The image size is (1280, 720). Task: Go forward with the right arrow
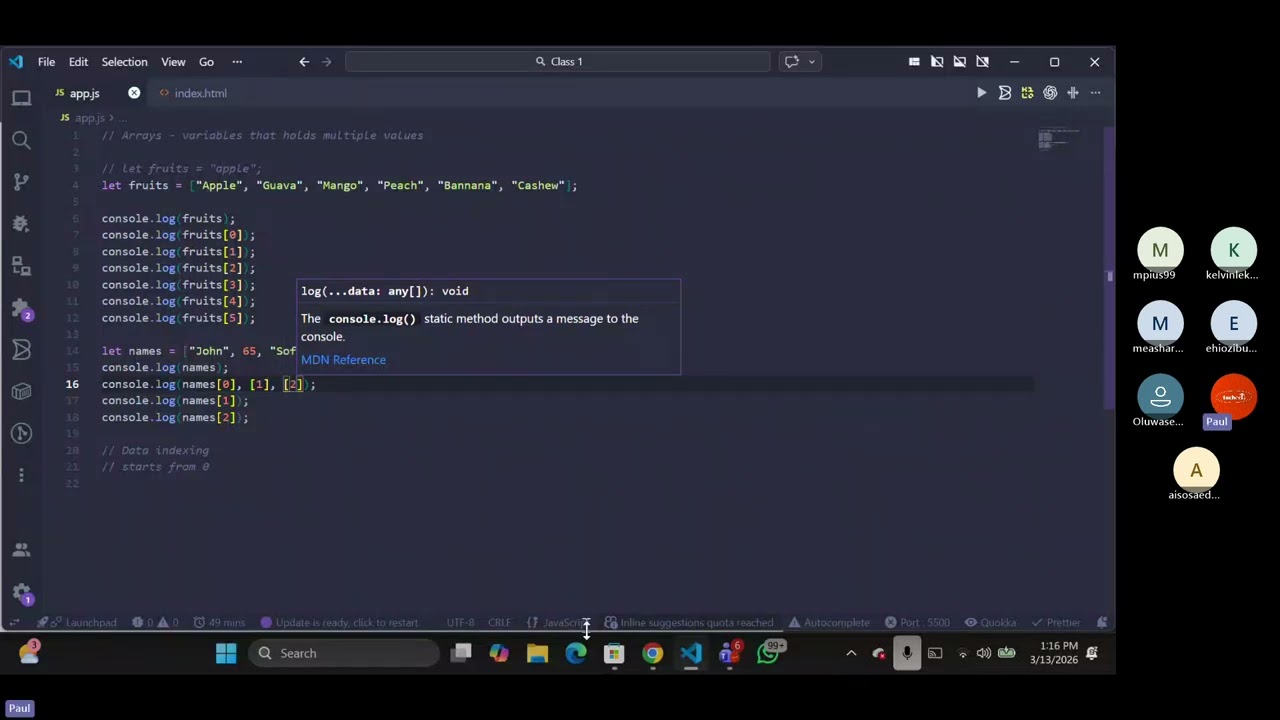[x=326, y=62]
